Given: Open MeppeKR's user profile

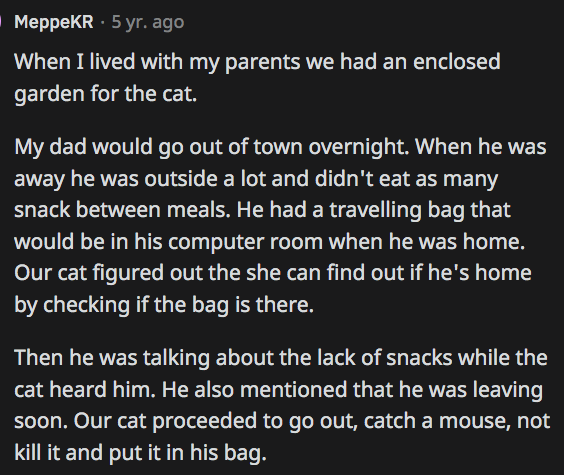Looking at the screenshot, I should (x=54, y=22).
